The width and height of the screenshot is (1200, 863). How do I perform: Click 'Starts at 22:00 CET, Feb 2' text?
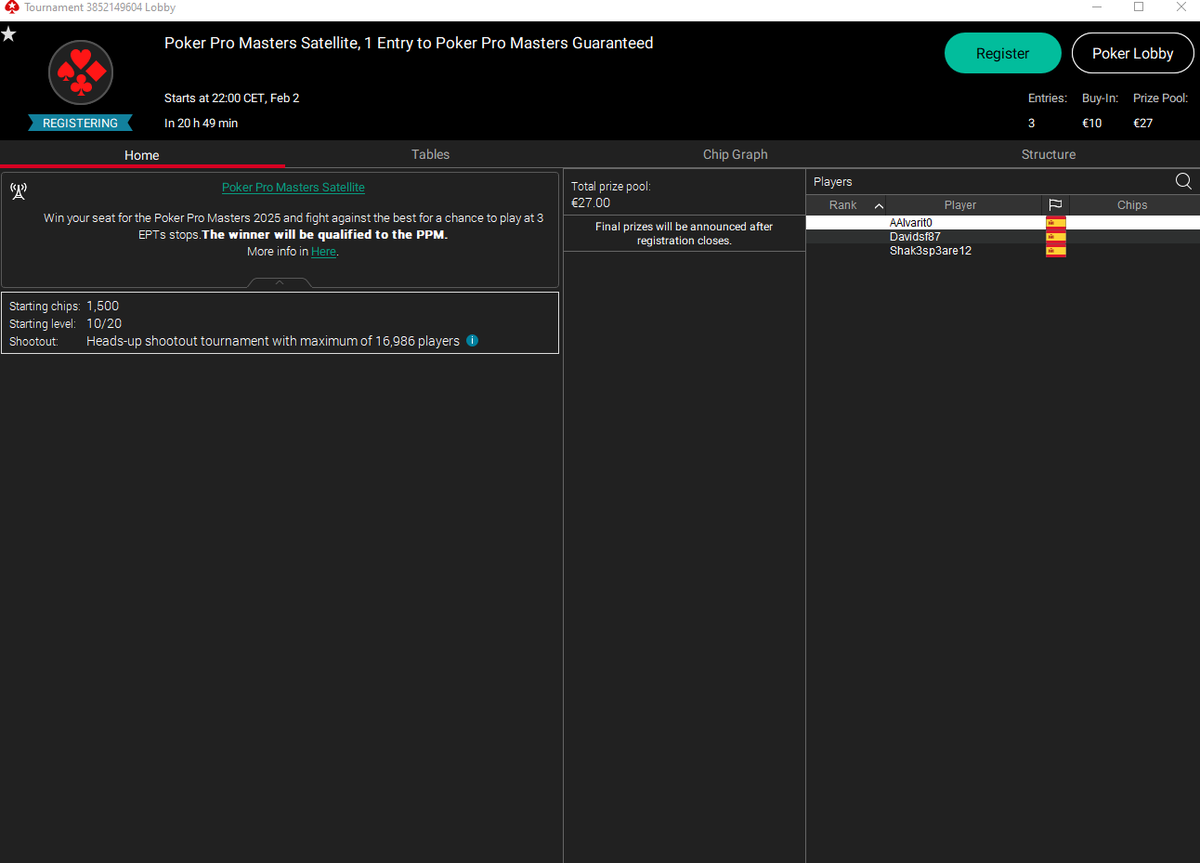tap(232, 98)
